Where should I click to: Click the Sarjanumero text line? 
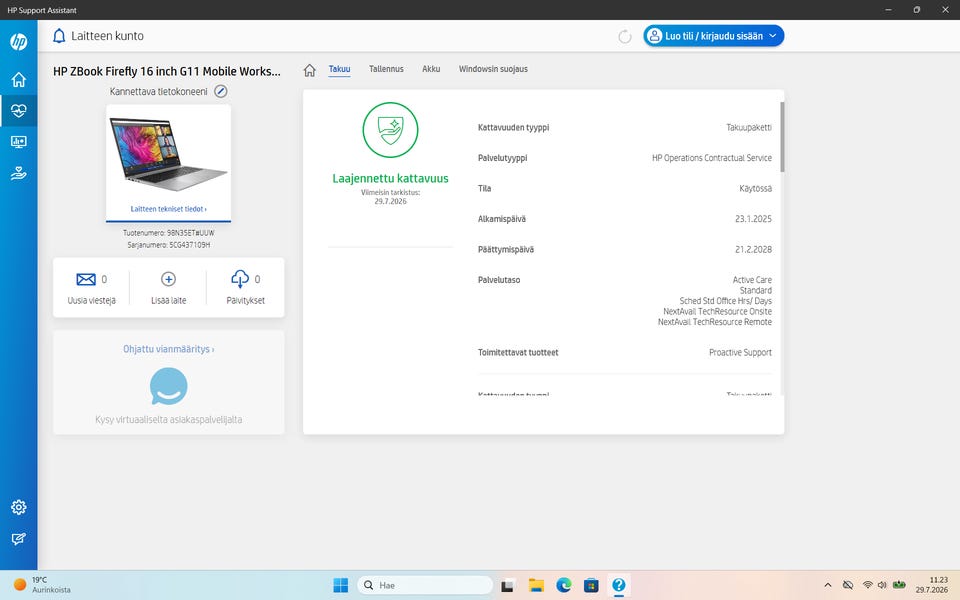click(168, 245)
